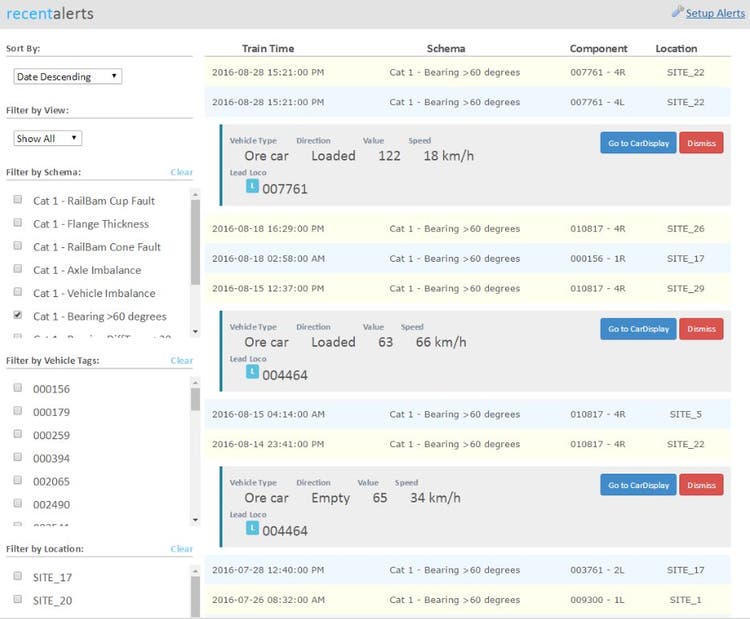This screenshot has height=619, width=750.
Task: Open the Show All view filter dropdown
Action: click(x=47, y=138)
